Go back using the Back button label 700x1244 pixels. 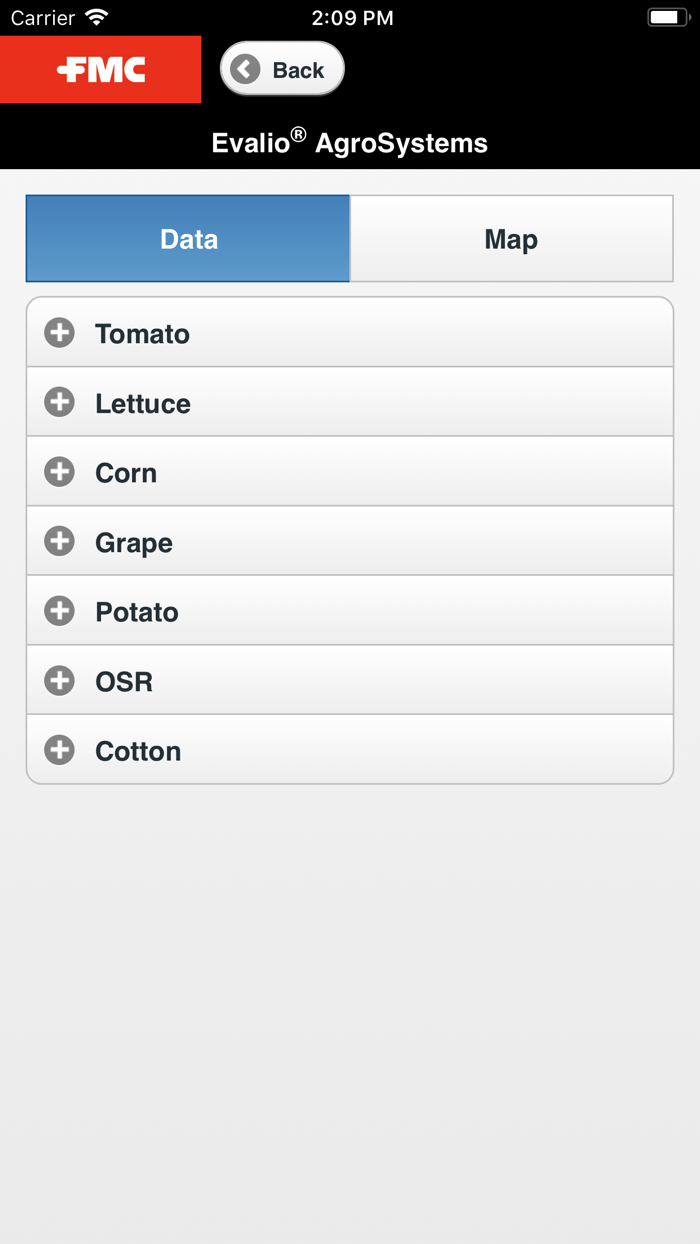298,70
